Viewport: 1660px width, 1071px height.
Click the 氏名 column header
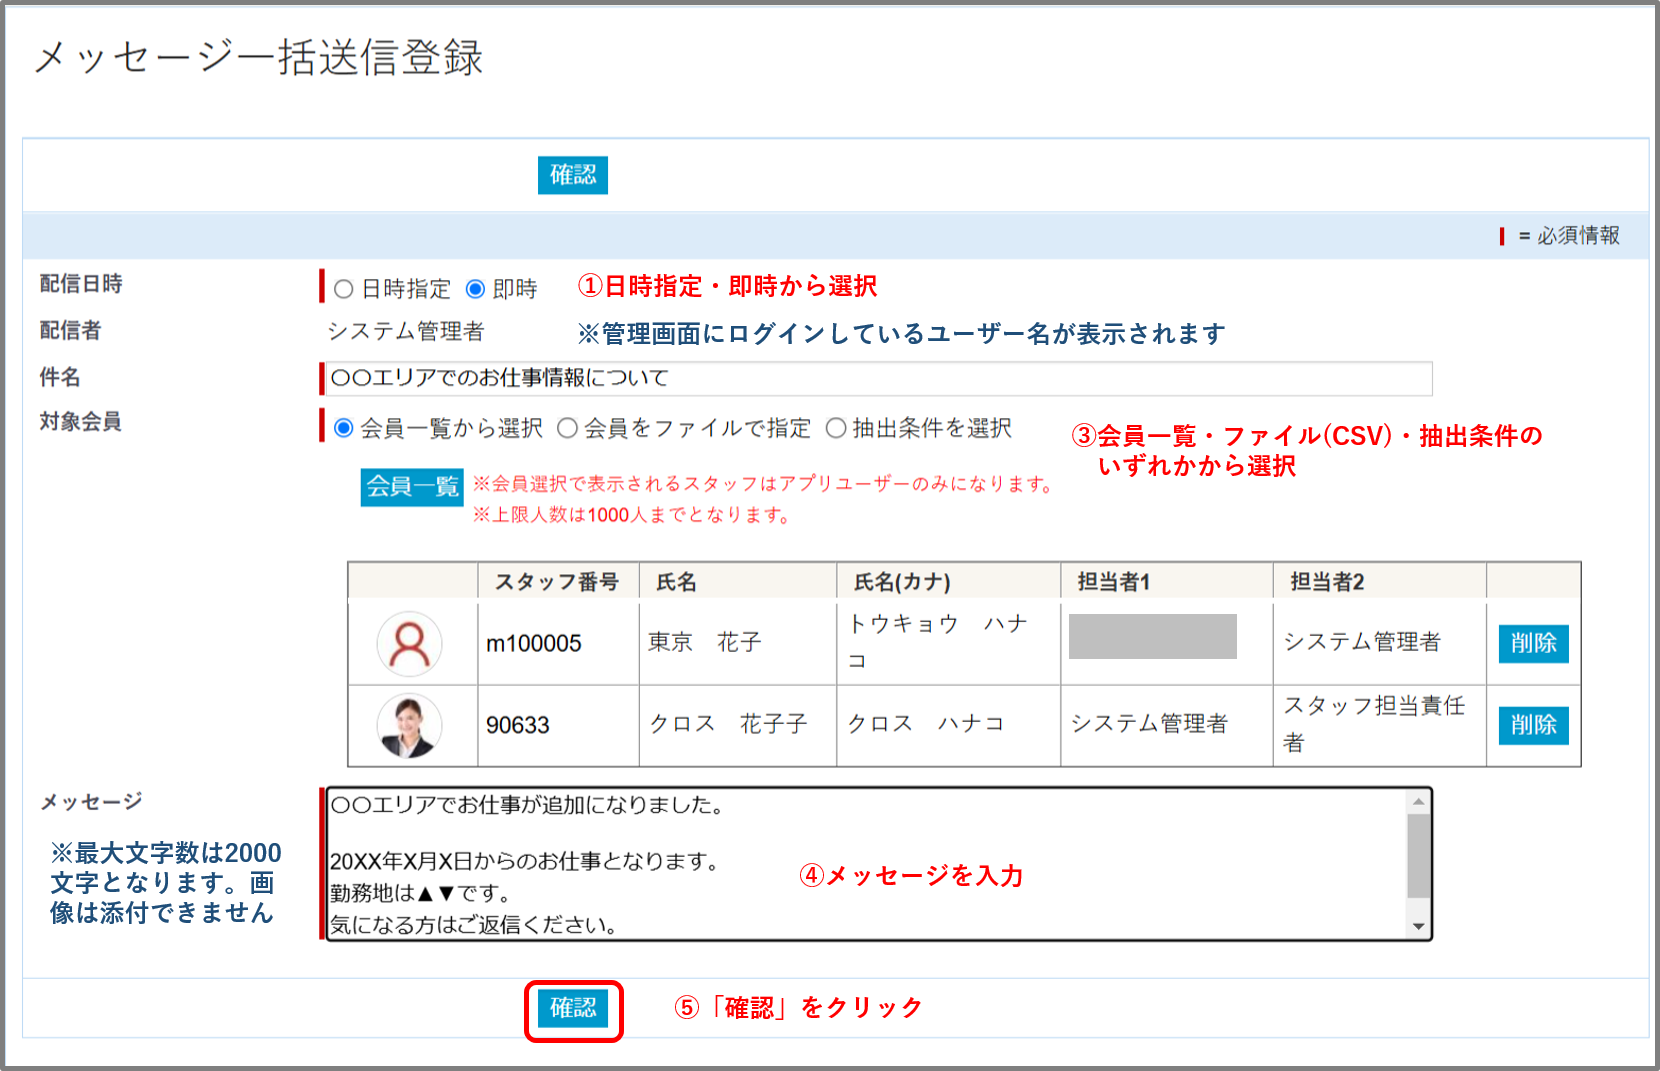[737, 582]
